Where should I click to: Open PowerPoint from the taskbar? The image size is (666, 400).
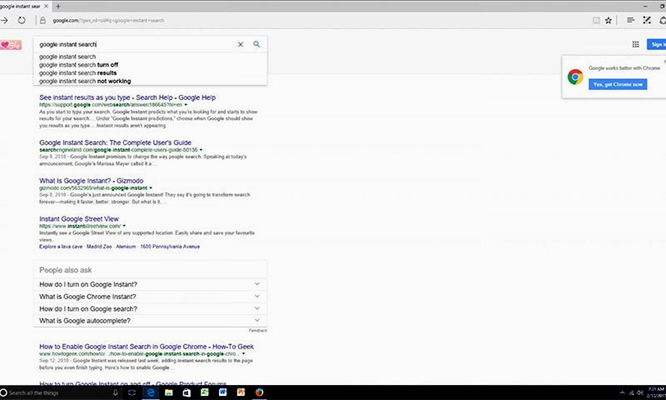(241, 393)
